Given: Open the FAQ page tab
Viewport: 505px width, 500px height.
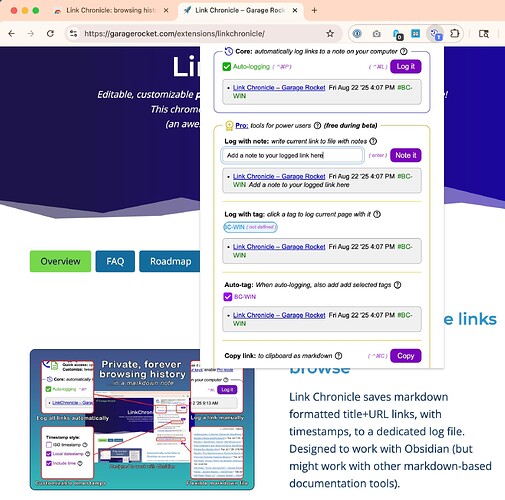Looking at the screenshot, I should (115, 261).
